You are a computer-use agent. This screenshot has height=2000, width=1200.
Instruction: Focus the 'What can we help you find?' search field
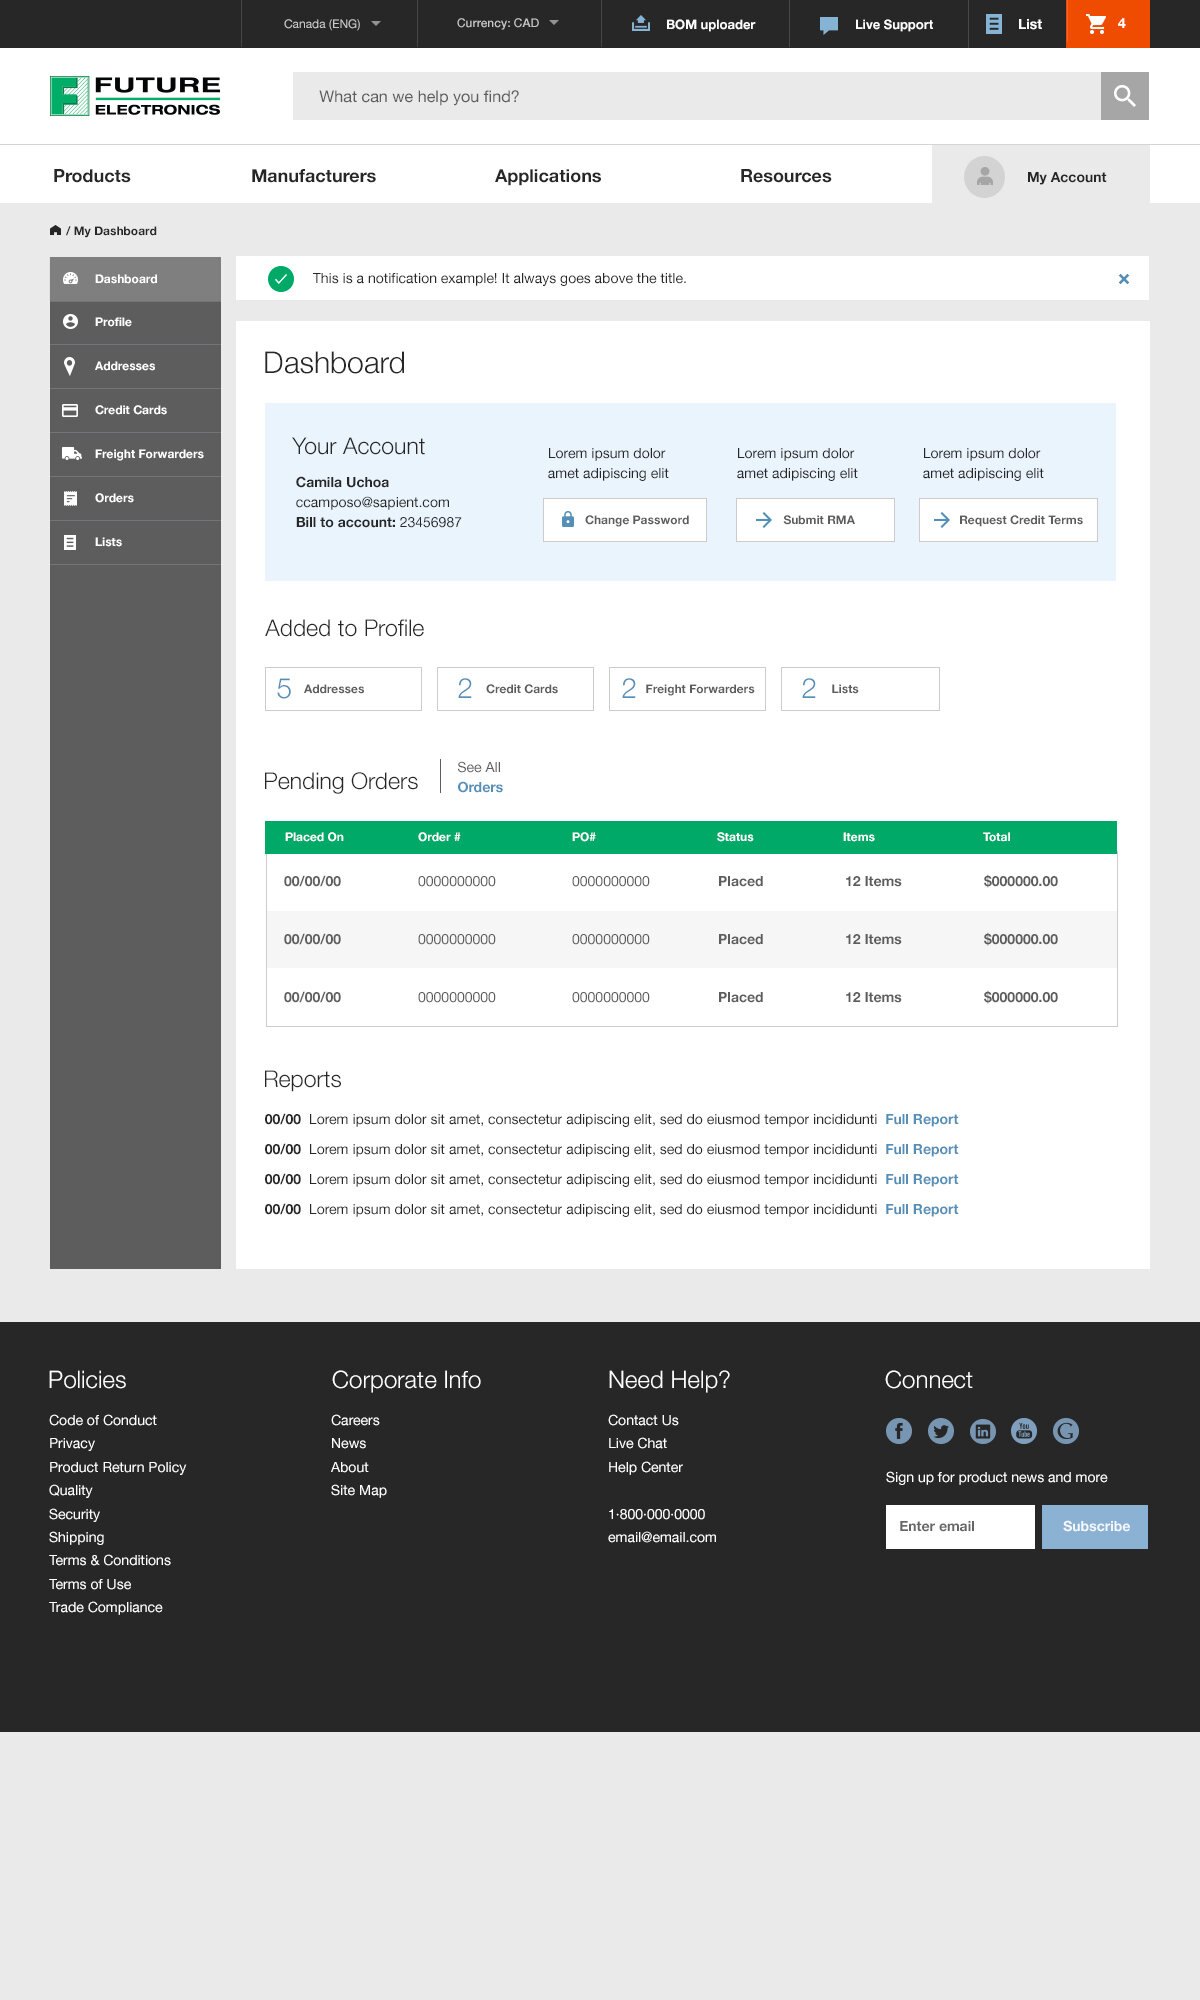click(x=697, y=96)
